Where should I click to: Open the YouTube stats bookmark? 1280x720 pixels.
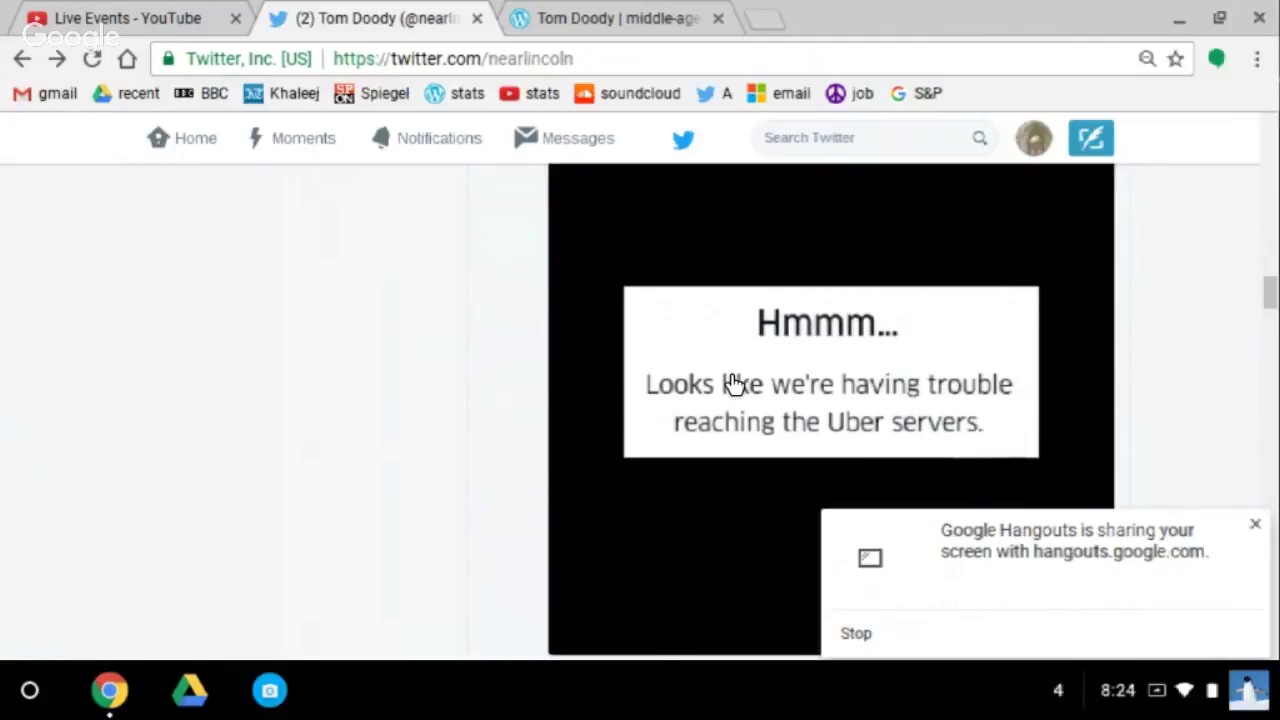click(529, 93)
